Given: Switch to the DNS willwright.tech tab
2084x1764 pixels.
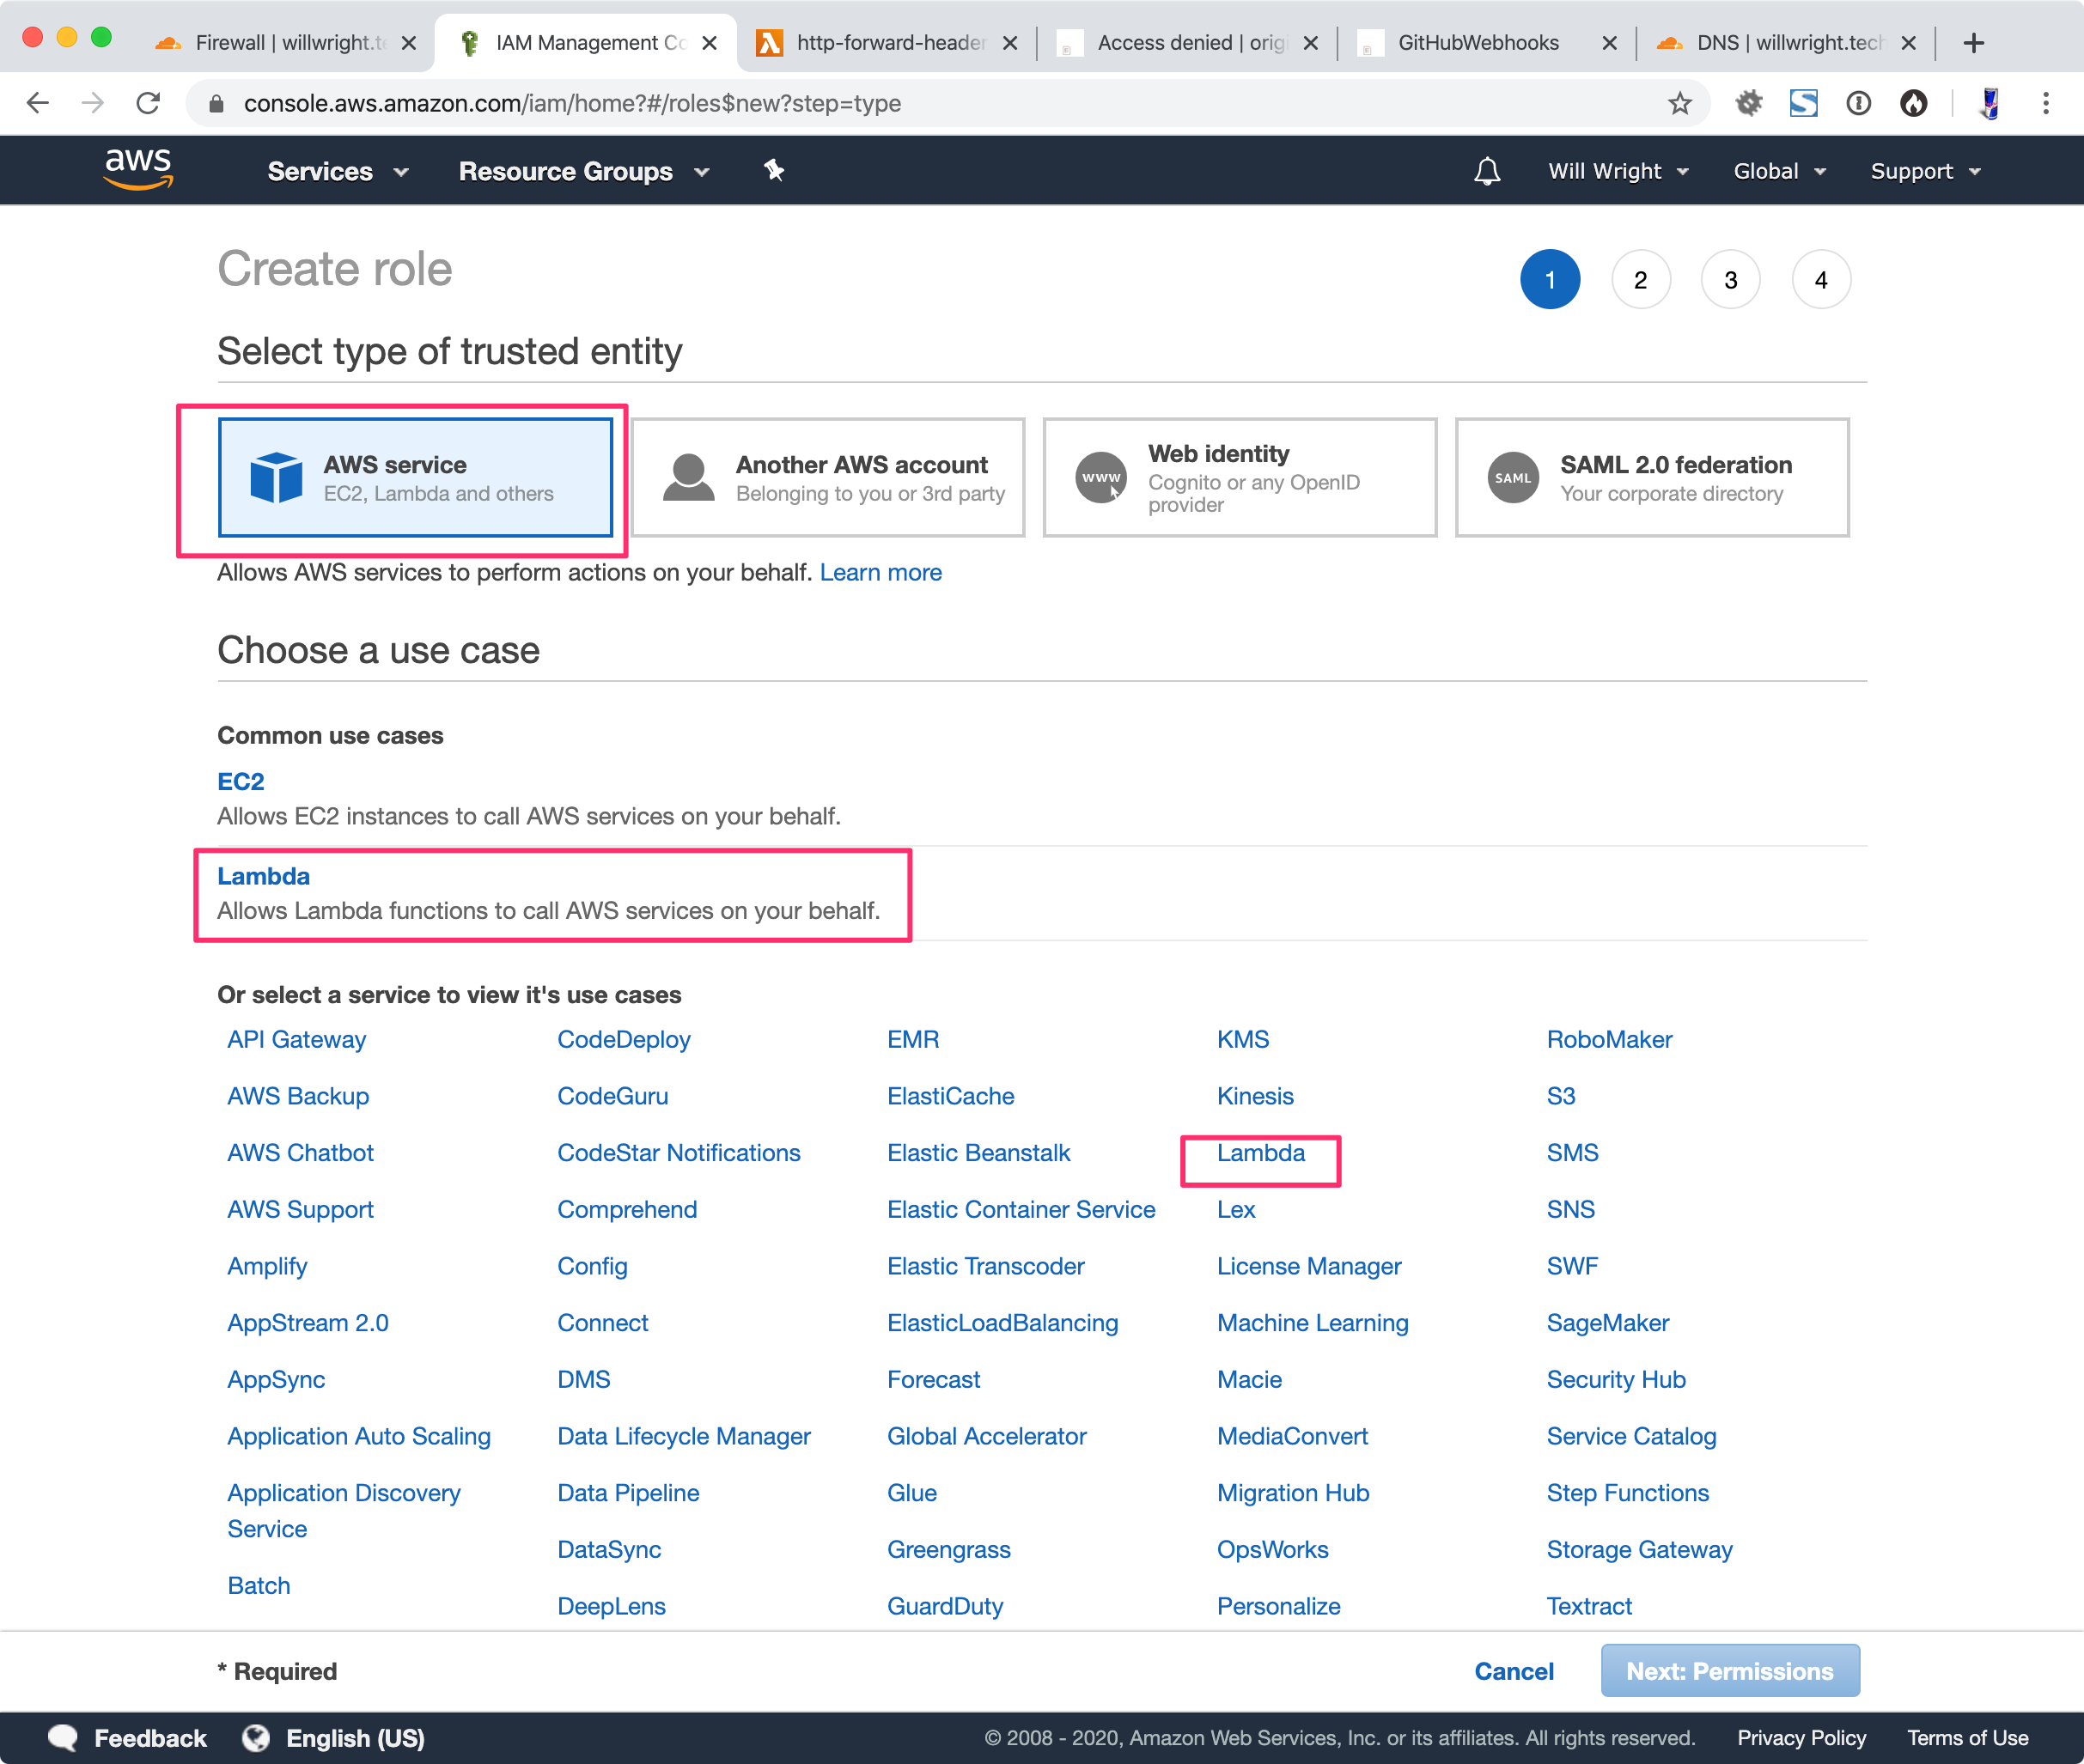Looking at the screenshot, I should pos(1788,43).
